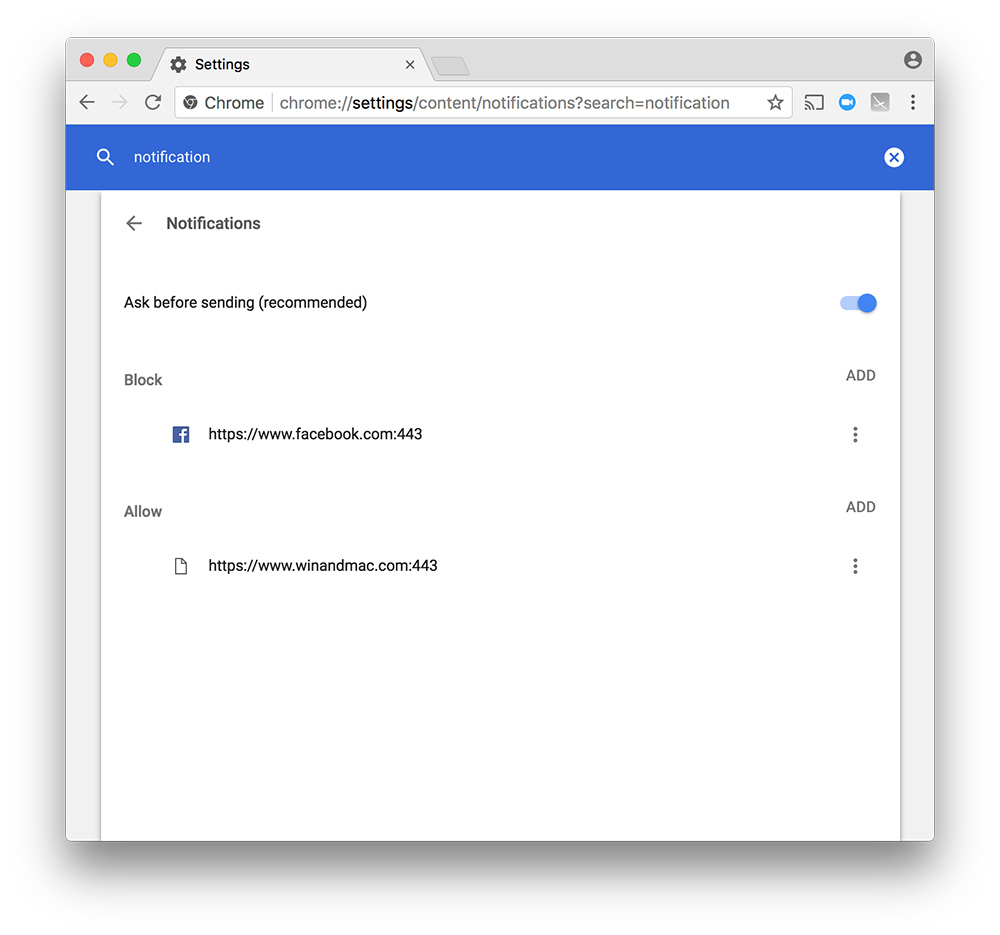Bookmark this page with the star
Screen dimensions: 1000x935
pos(775,102)
